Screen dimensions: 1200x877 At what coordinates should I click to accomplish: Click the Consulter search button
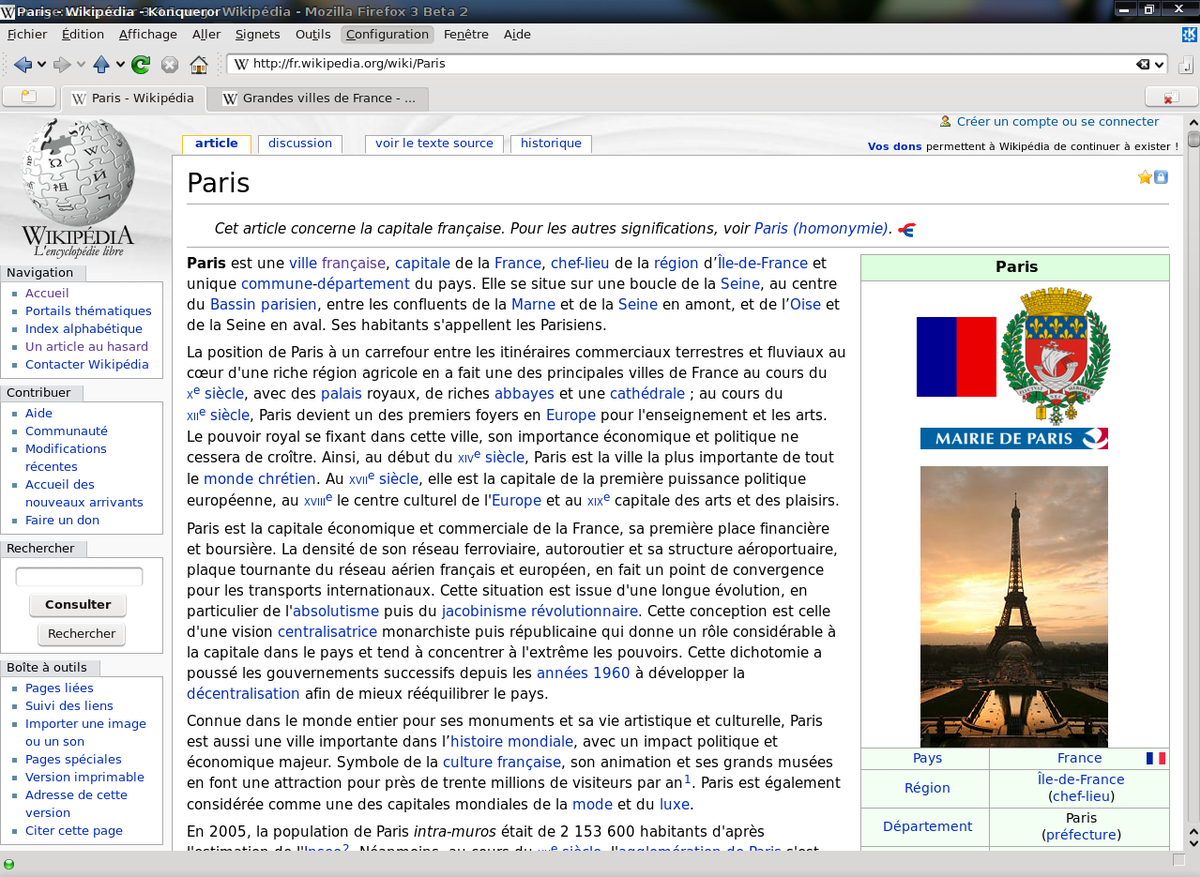78,604
